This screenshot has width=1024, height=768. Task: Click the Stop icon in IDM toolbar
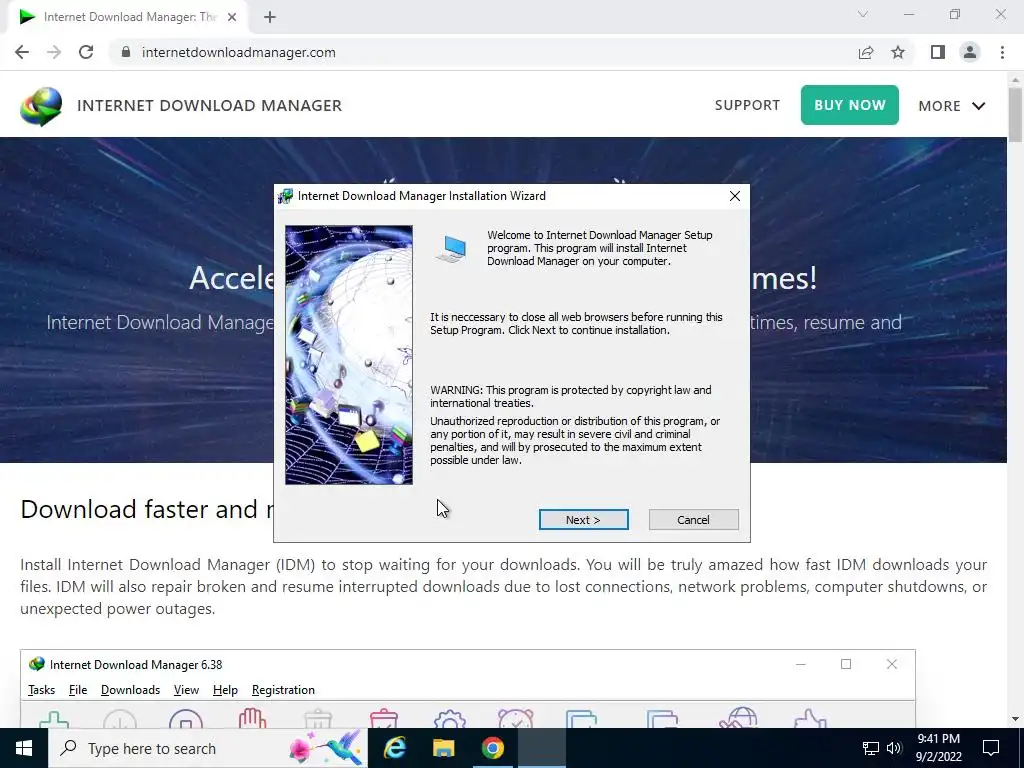pos(185,720)
